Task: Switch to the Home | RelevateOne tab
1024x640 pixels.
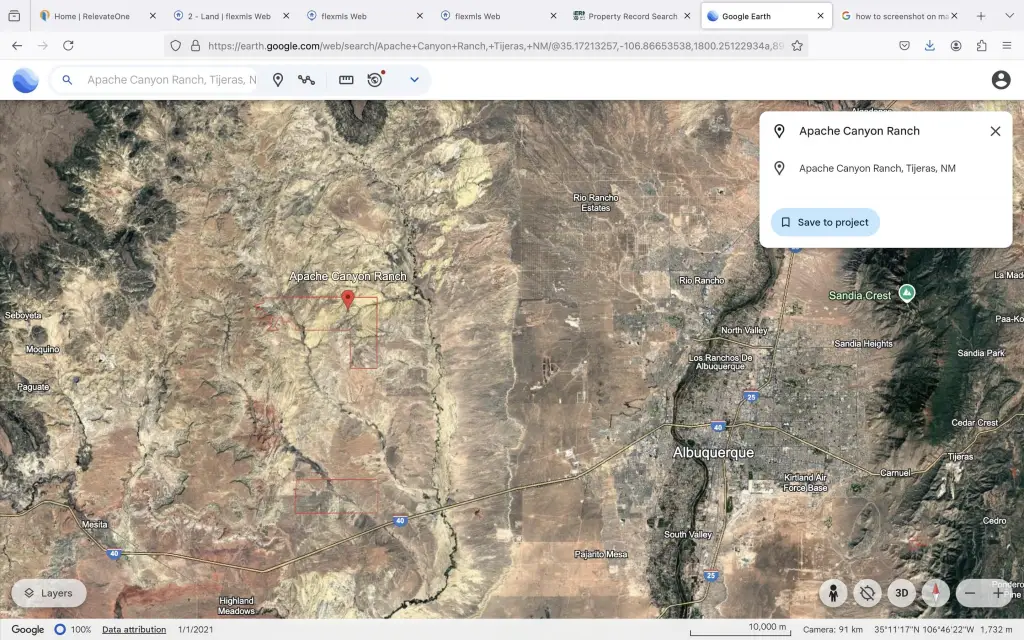Action: pos(92,16)
